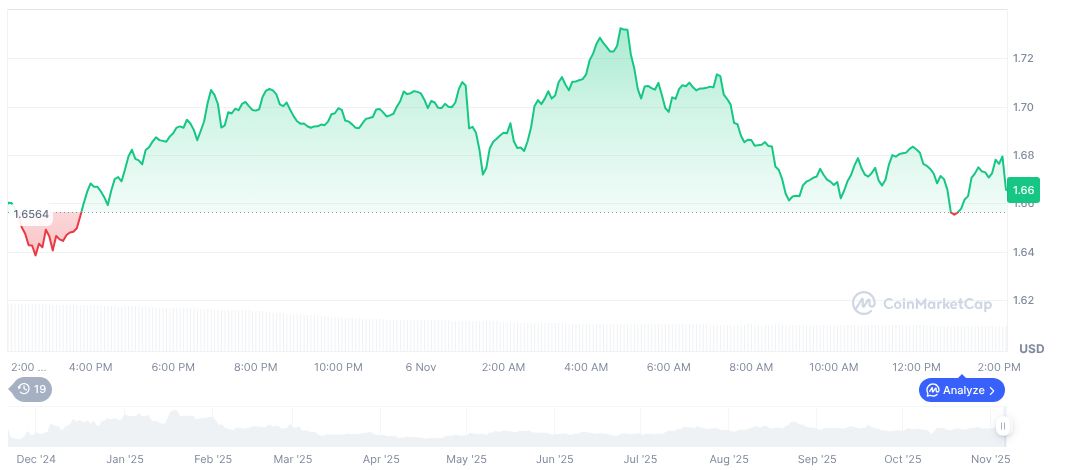Click the 8:00 AM time axis label

click(x=748, y=367)
